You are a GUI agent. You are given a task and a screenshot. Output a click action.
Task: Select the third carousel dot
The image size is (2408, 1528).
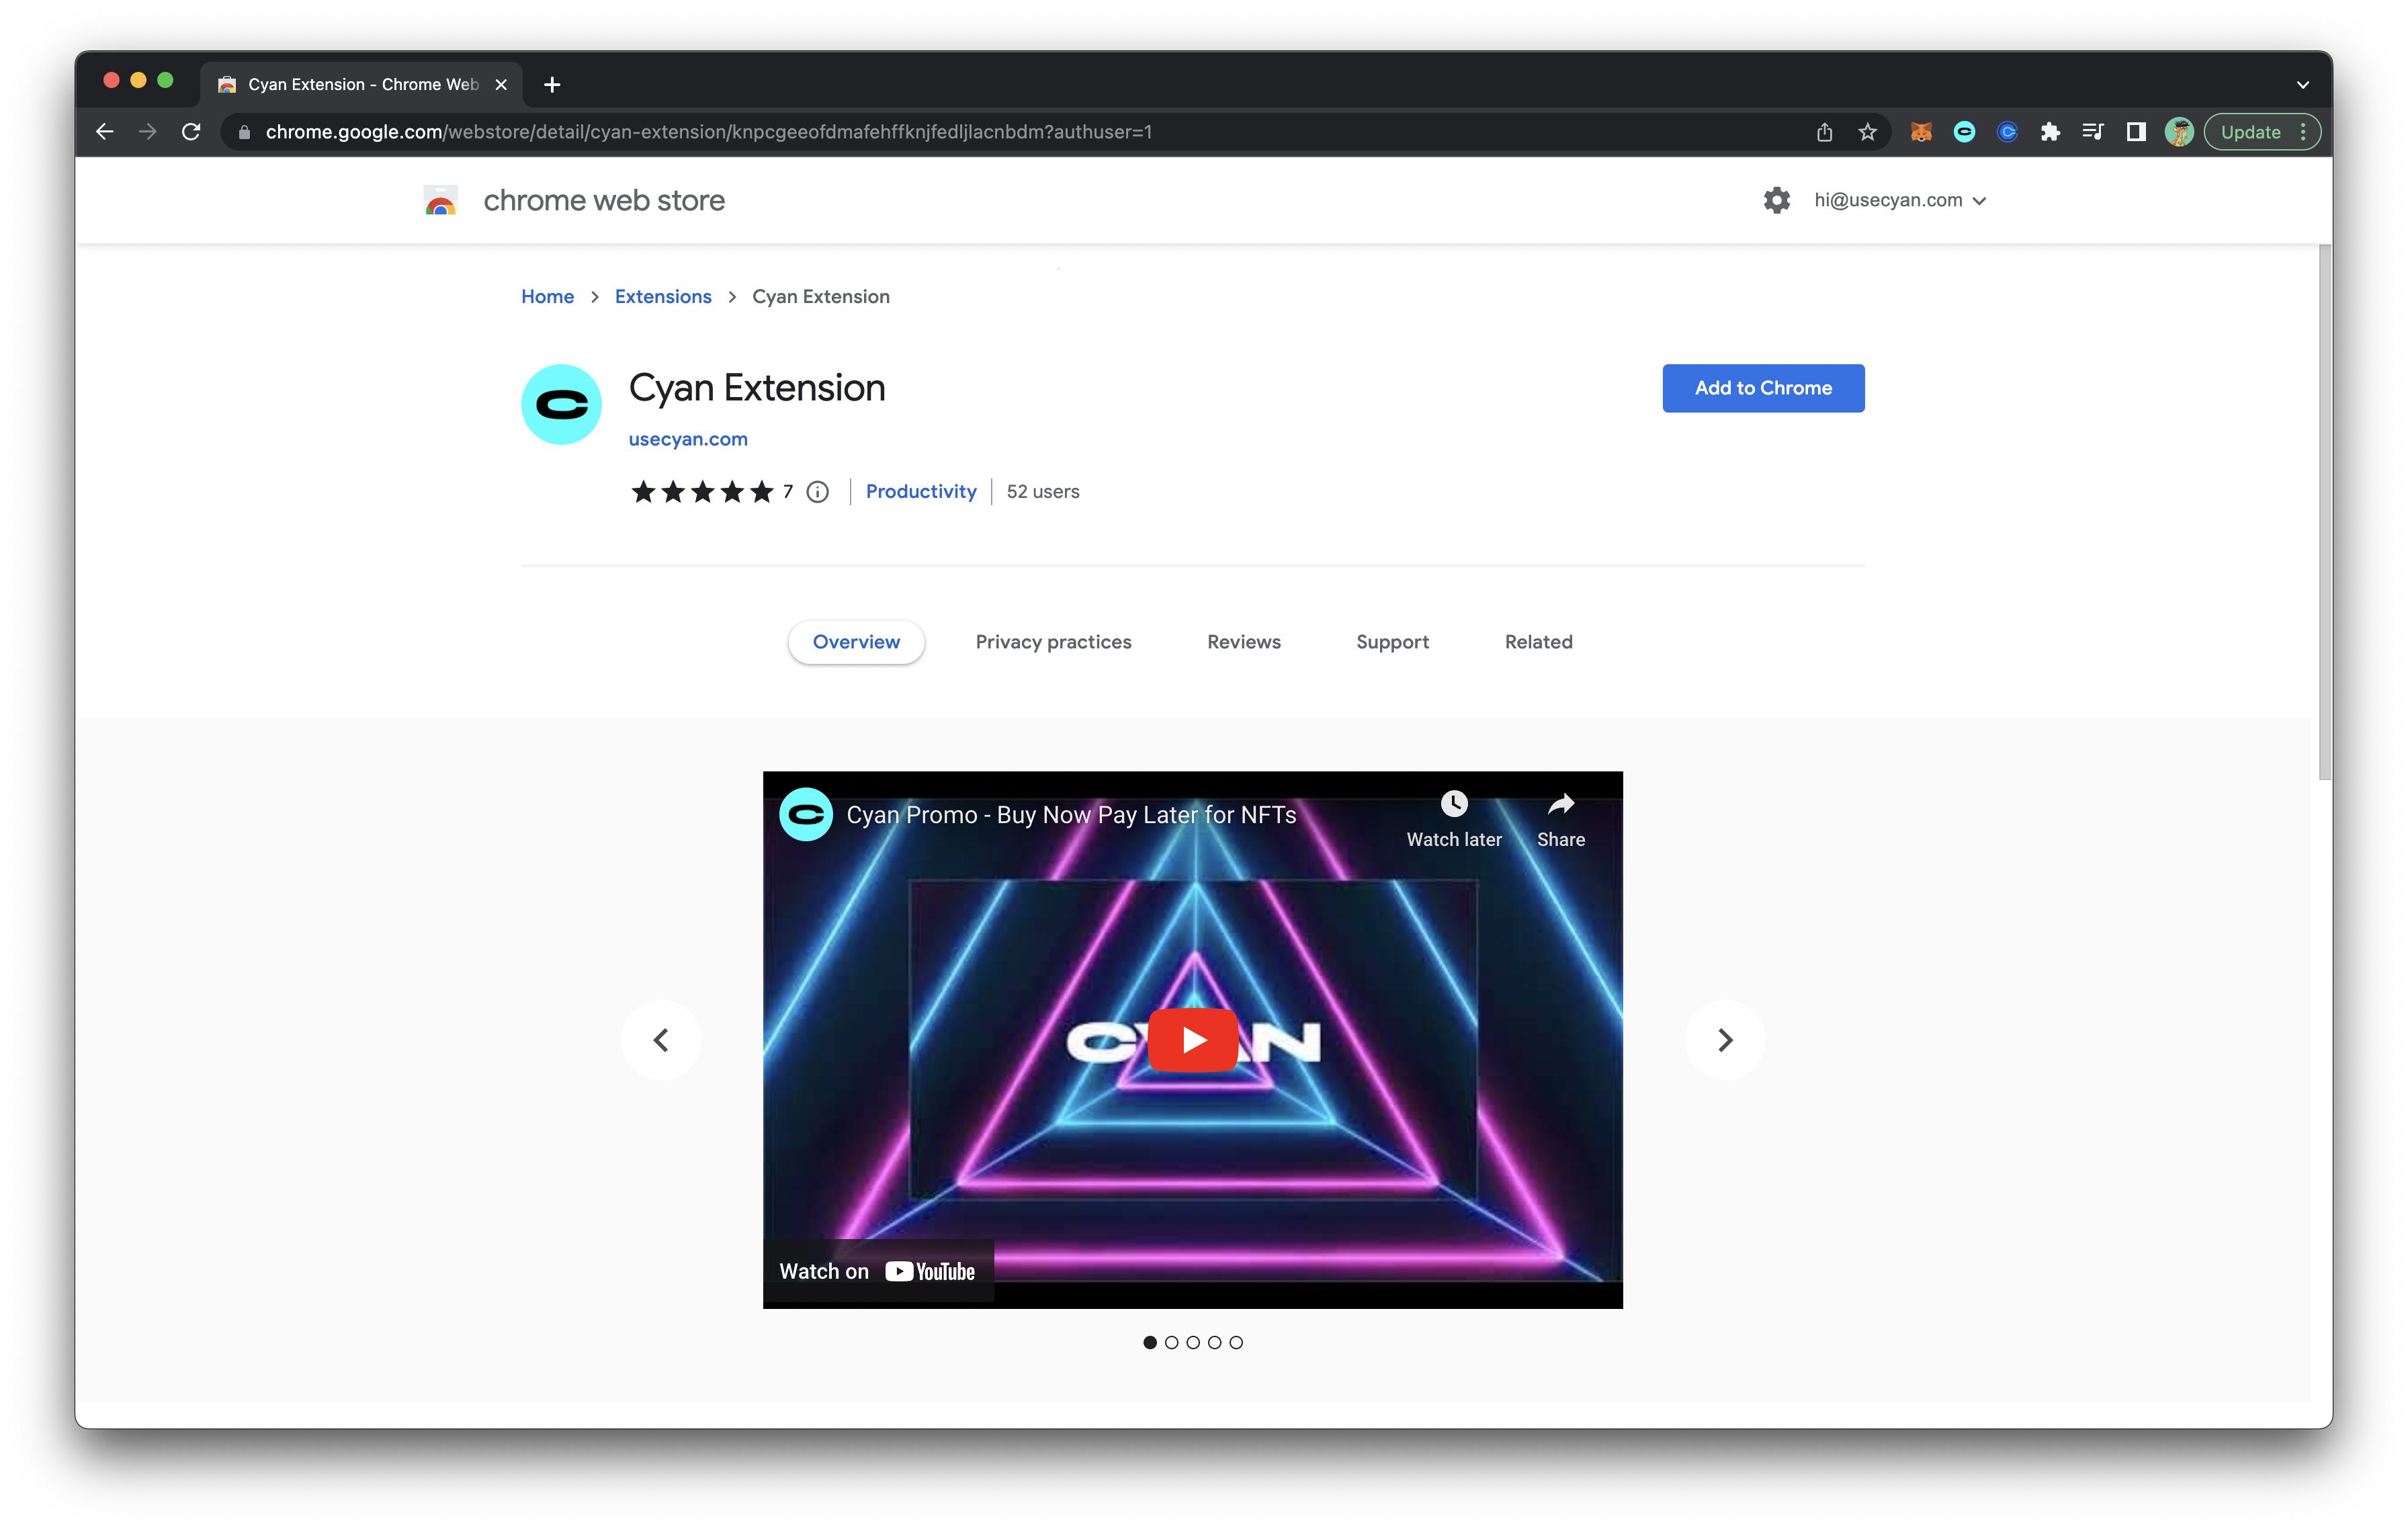(x=1193, y=1342)
